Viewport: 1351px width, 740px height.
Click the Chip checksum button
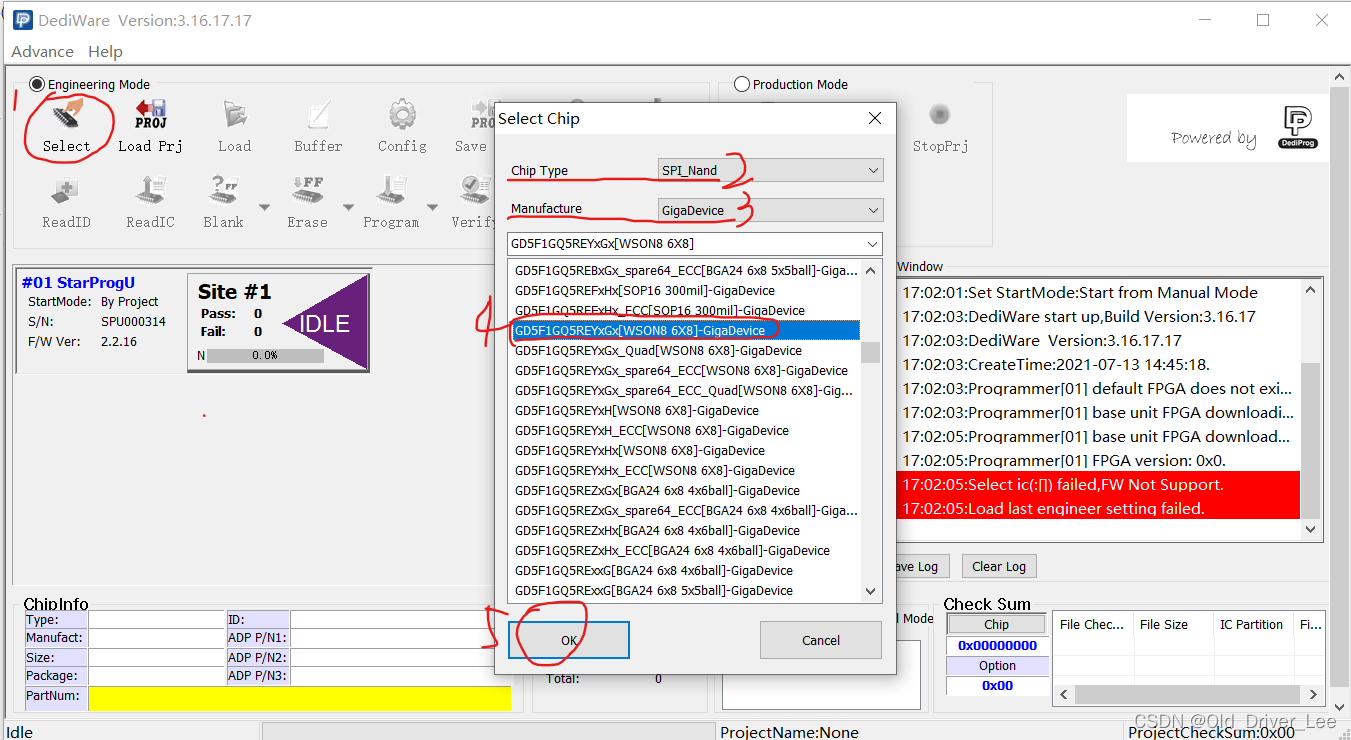pos(997,624)
